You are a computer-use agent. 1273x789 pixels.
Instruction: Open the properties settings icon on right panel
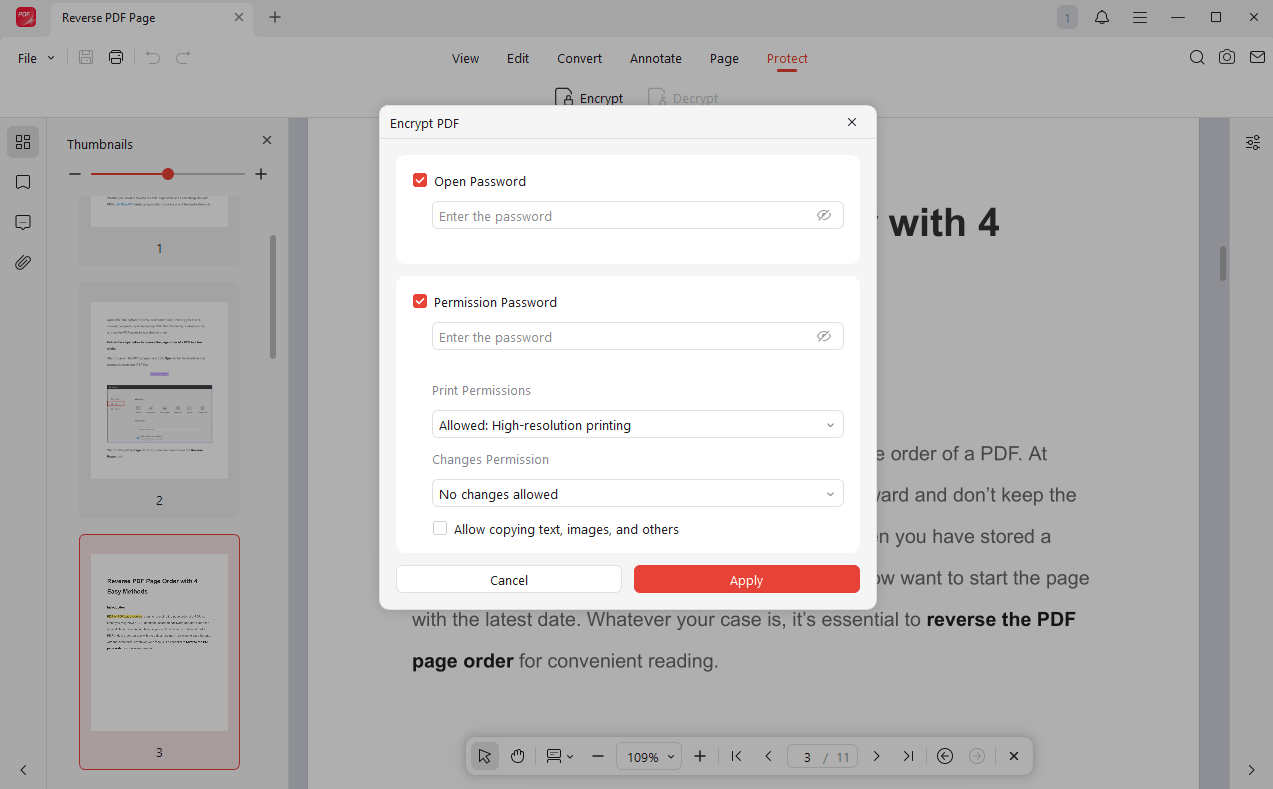point(1253,142)
